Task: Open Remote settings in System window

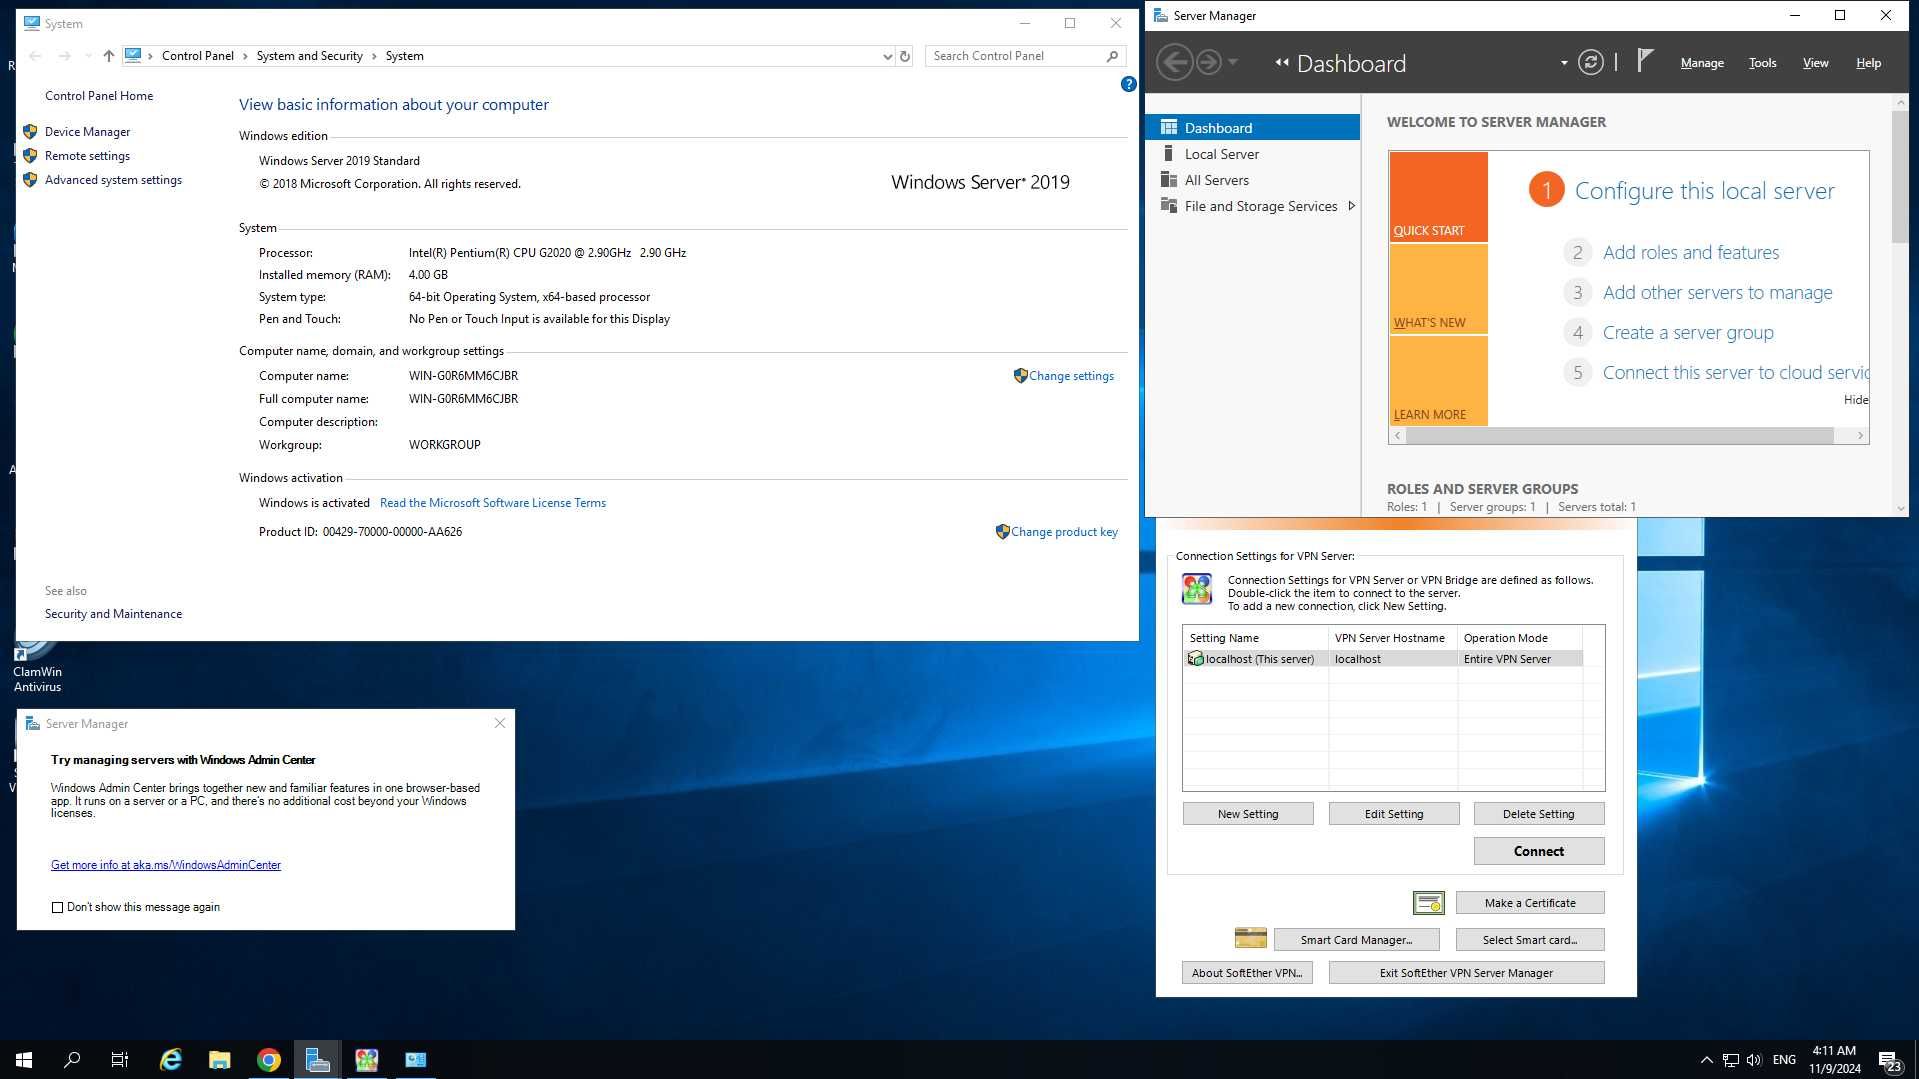Action: tap(87, 156)
